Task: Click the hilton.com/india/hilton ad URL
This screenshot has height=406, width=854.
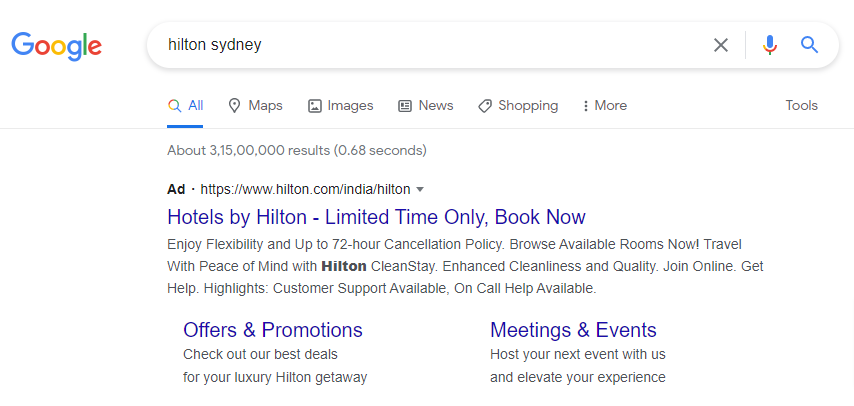Action: click(305, 189)
